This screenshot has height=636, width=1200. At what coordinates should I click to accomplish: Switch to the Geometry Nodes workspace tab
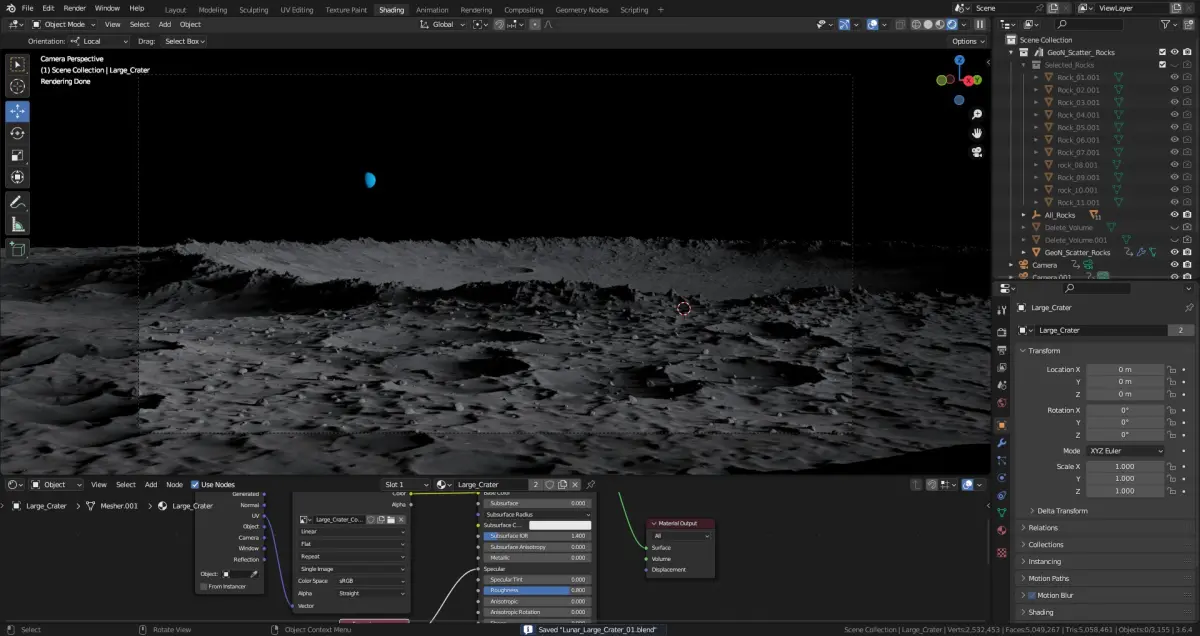581,10
